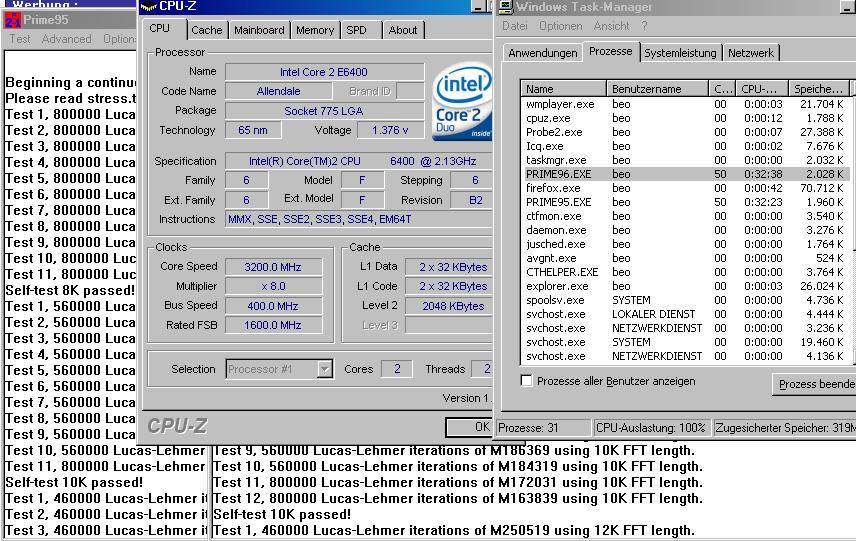
Task: Click the Bus Speed value 400.0 MHz
Action: pos(273,306)
